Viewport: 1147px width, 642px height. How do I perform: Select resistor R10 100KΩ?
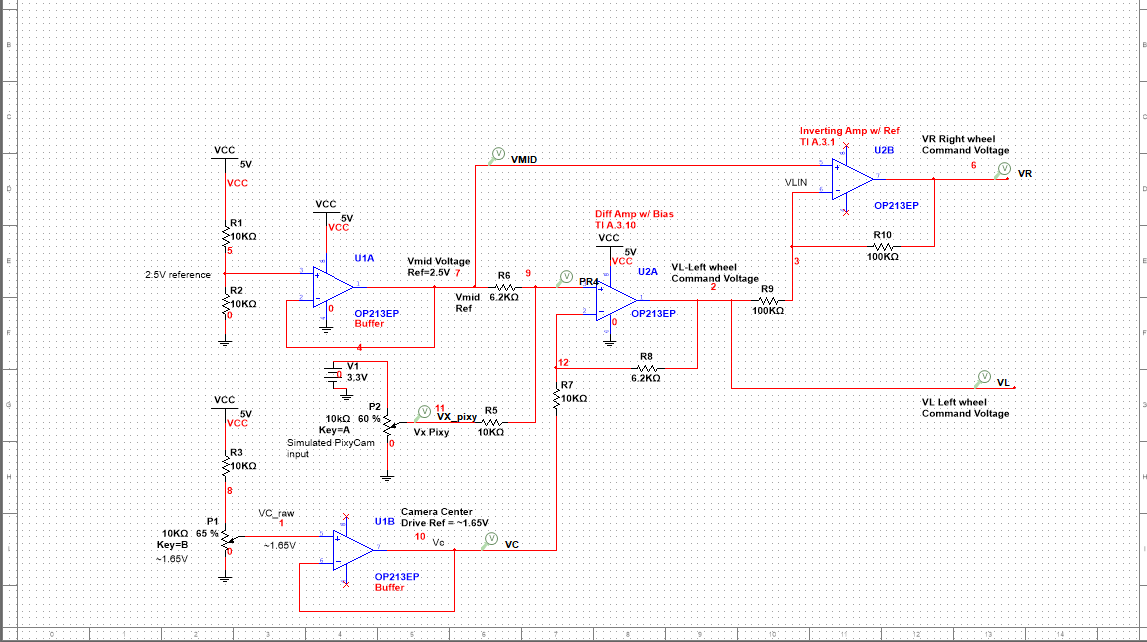[884, 246]
